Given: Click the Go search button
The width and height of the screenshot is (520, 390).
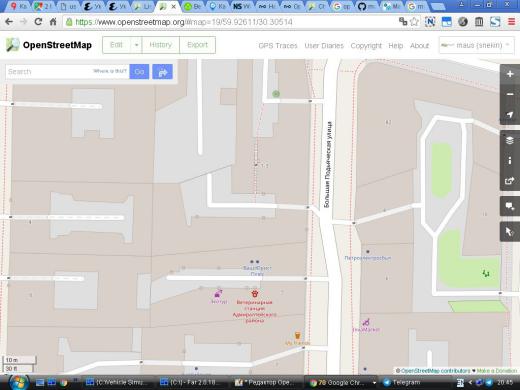Looking at the screenshot, I should pos(139,72).
